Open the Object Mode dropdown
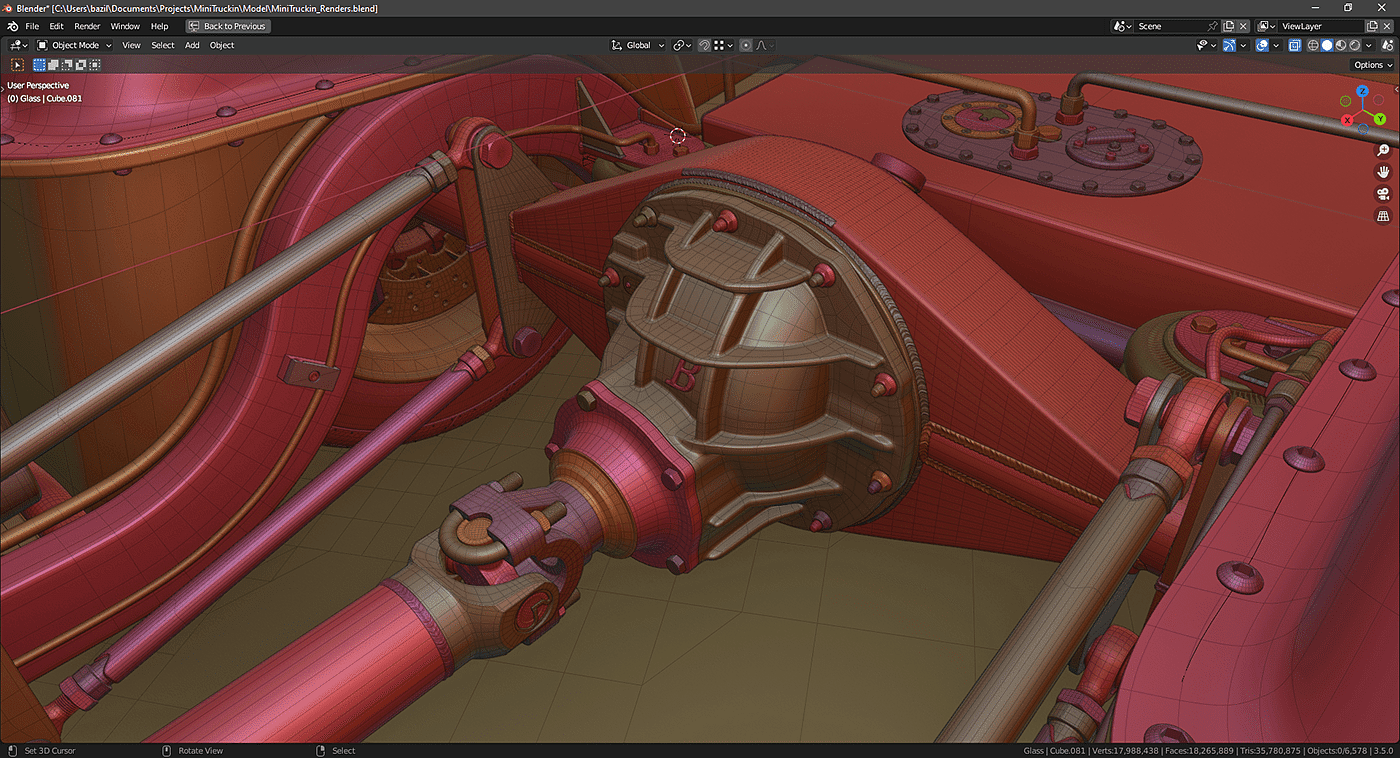 point(75,45)
